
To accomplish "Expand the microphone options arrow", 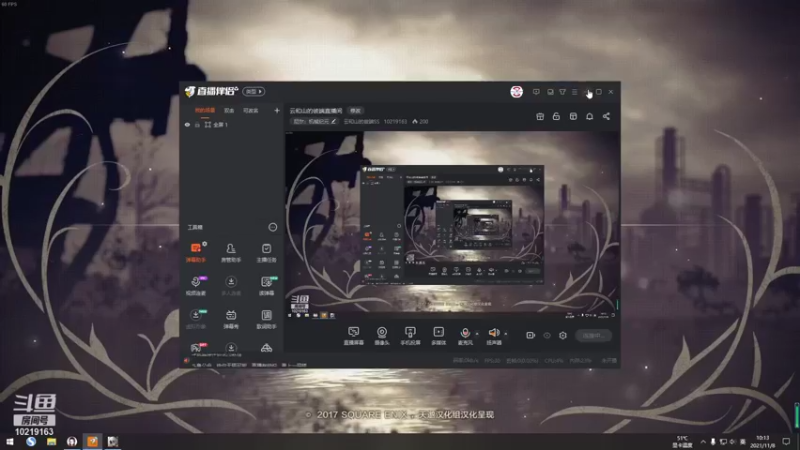I will click(x=477, y=334).
